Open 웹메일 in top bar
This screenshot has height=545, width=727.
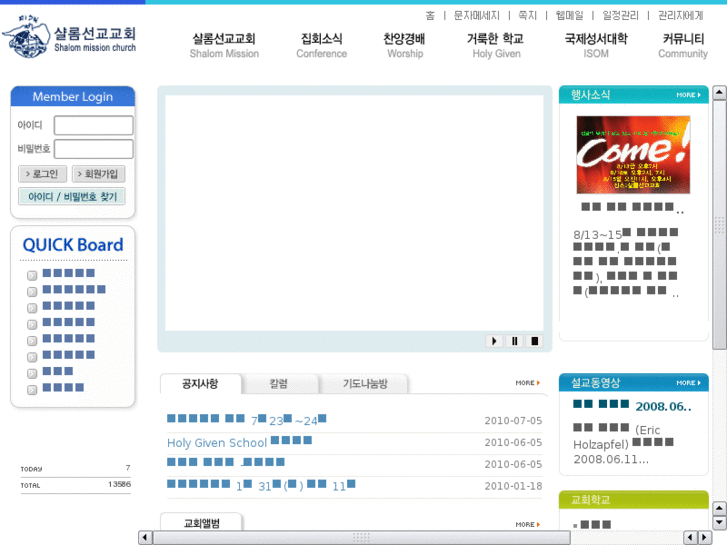(569, 16)
